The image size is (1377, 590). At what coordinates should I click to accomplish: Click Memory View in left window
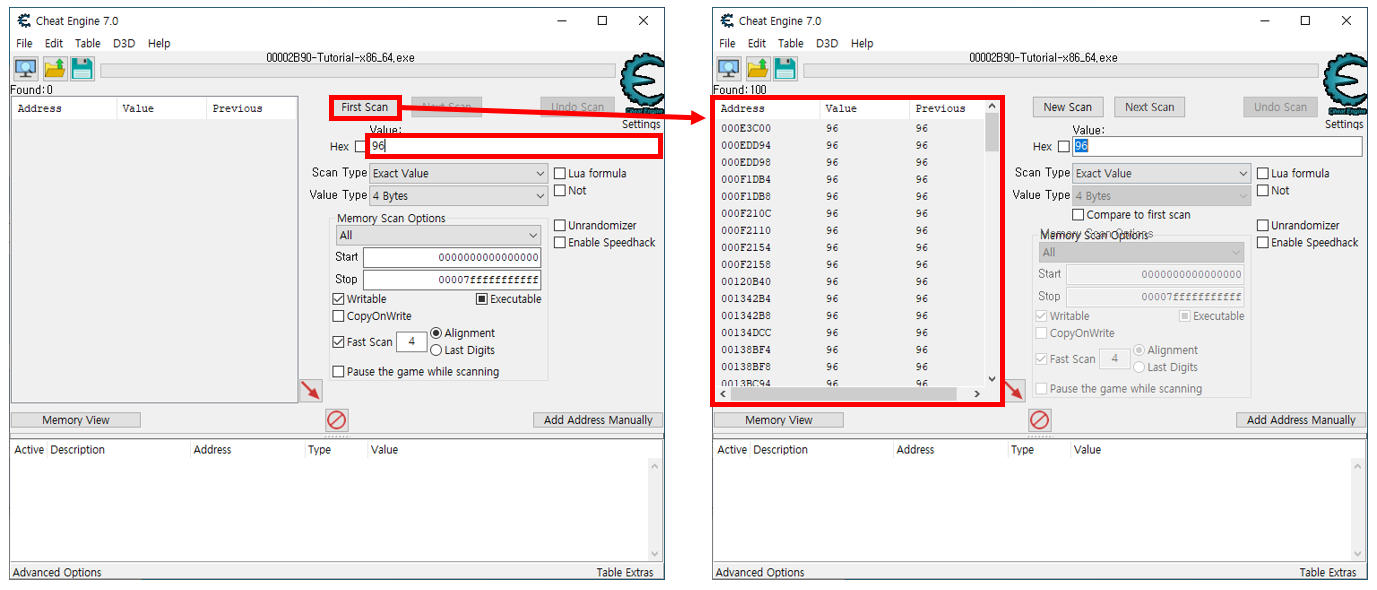click(x=76, y=420)
